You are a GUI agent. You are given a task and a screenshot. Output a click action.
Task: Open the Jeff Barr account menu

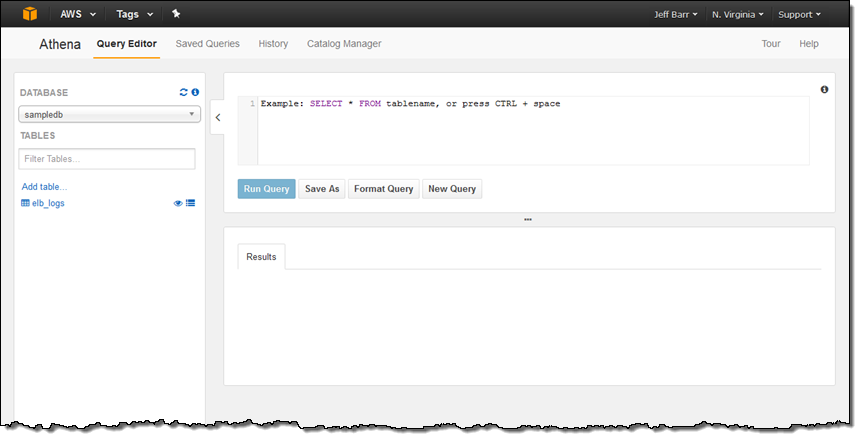pyautogui.click(x=675, y=14)
